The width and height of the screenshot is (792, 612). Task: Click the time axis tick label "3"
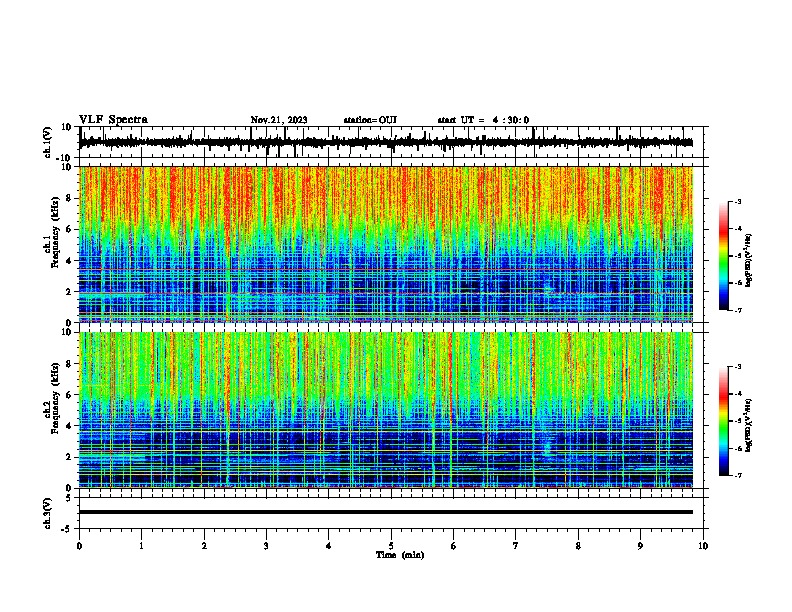[266, 546]
